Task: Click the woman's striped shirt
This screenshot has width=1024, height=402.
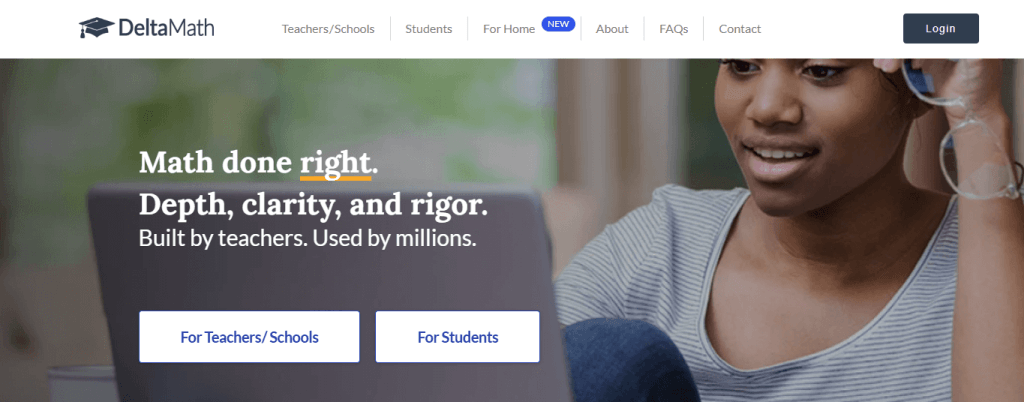Action: [x=820, y=290]
